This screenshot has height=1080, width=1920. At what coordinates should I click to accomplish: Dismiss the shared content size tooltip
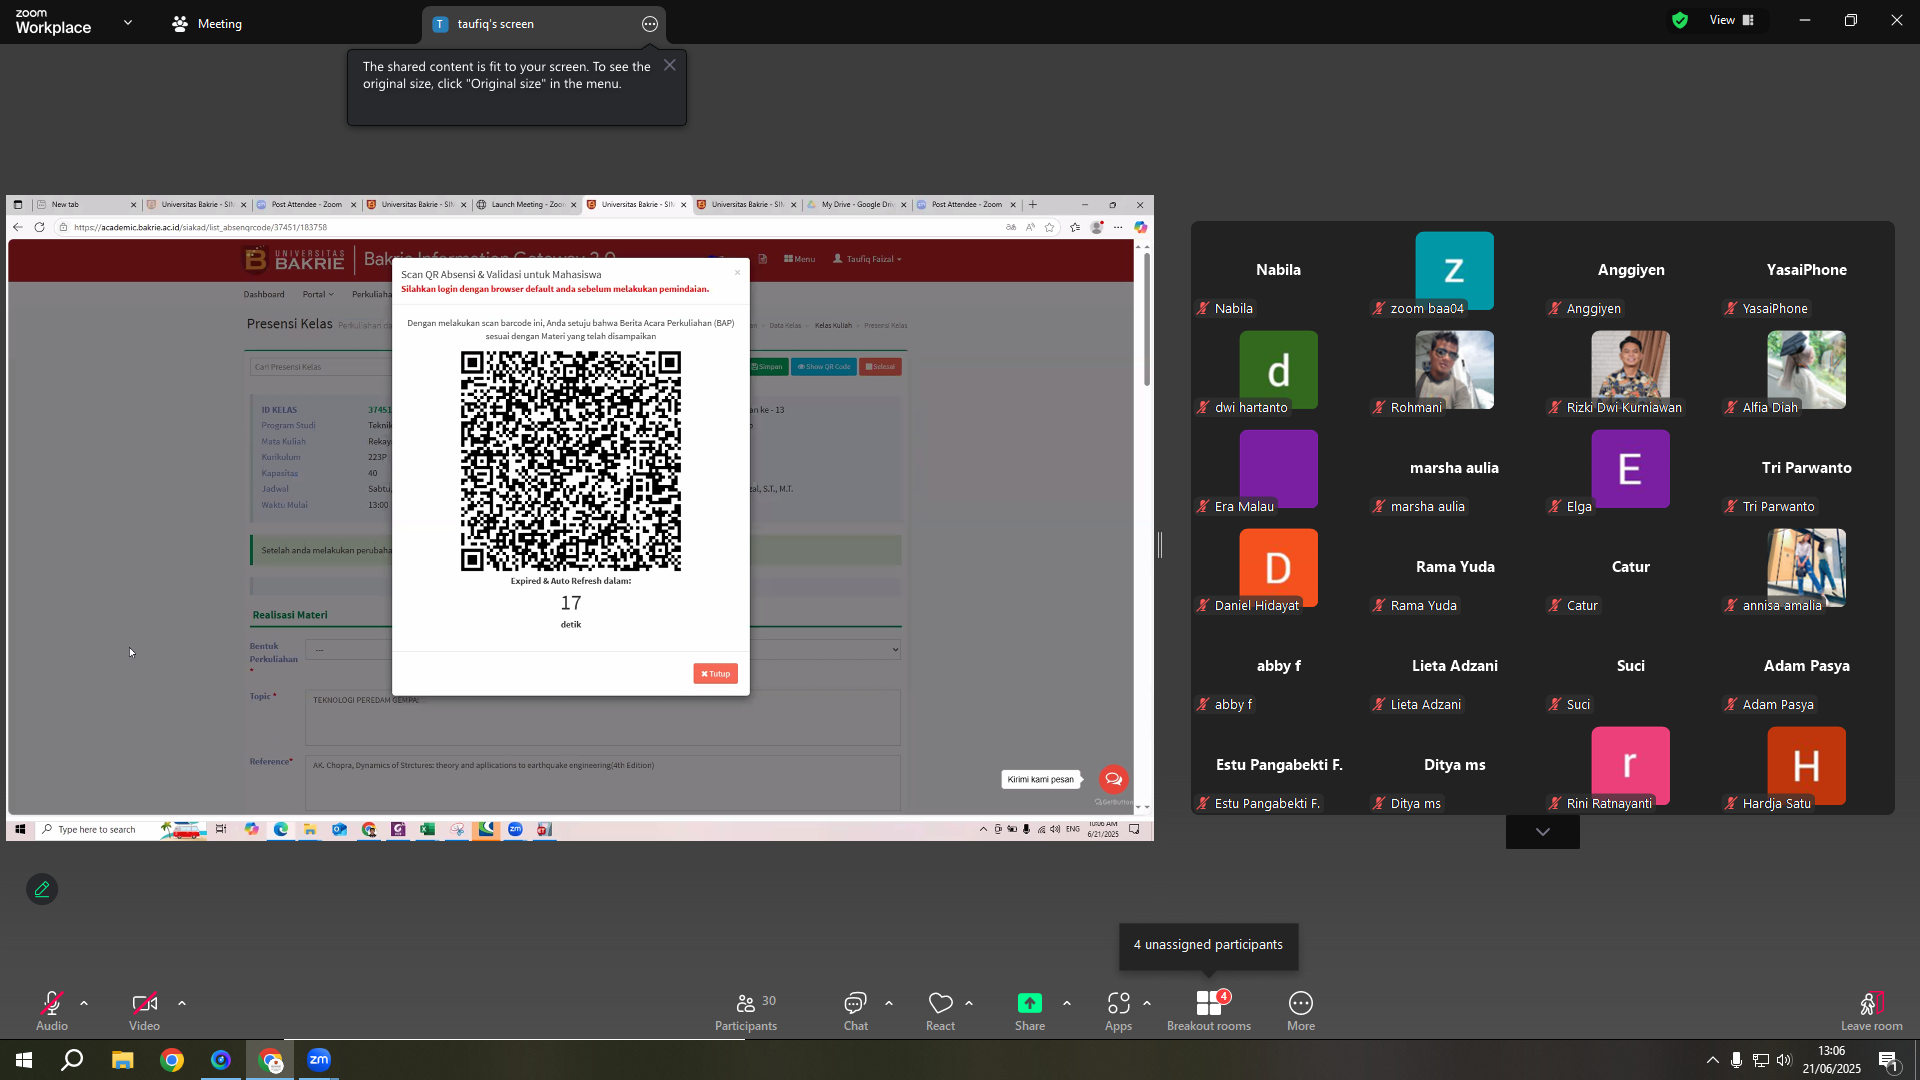point(670,65)
